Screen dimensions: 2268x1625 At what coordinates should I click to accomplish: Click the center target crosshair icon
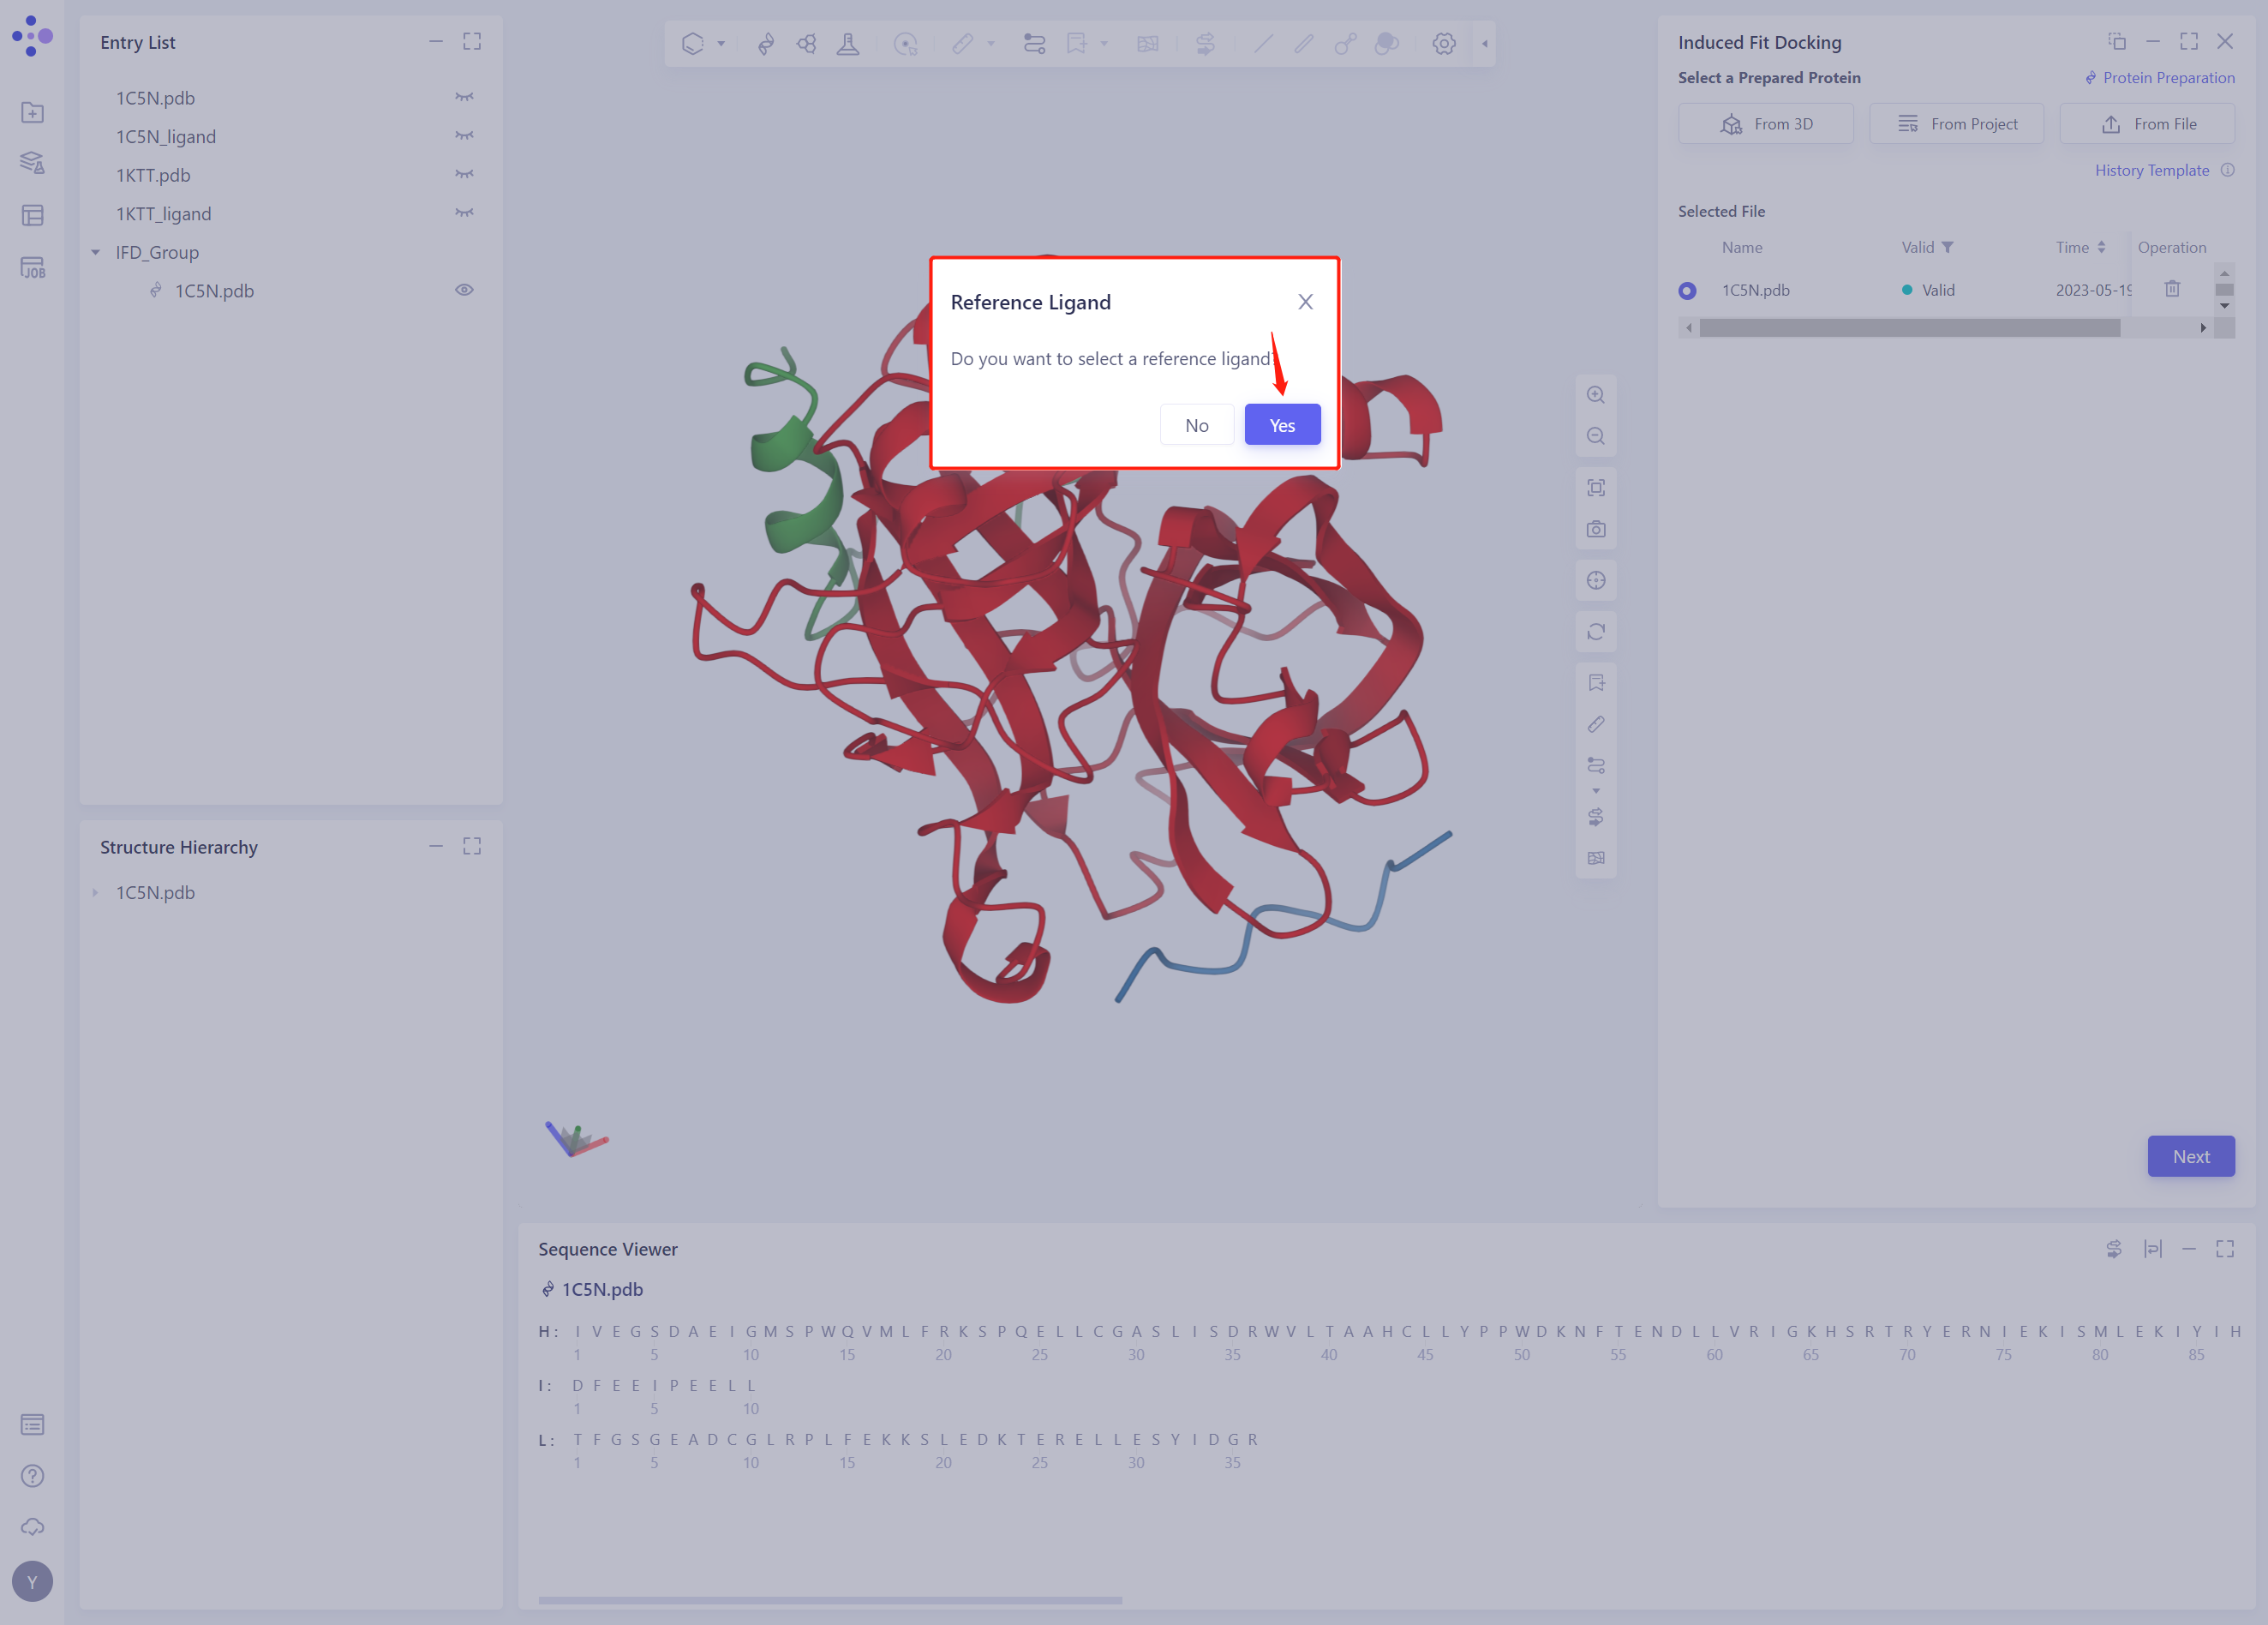(x=1596, y=581)
